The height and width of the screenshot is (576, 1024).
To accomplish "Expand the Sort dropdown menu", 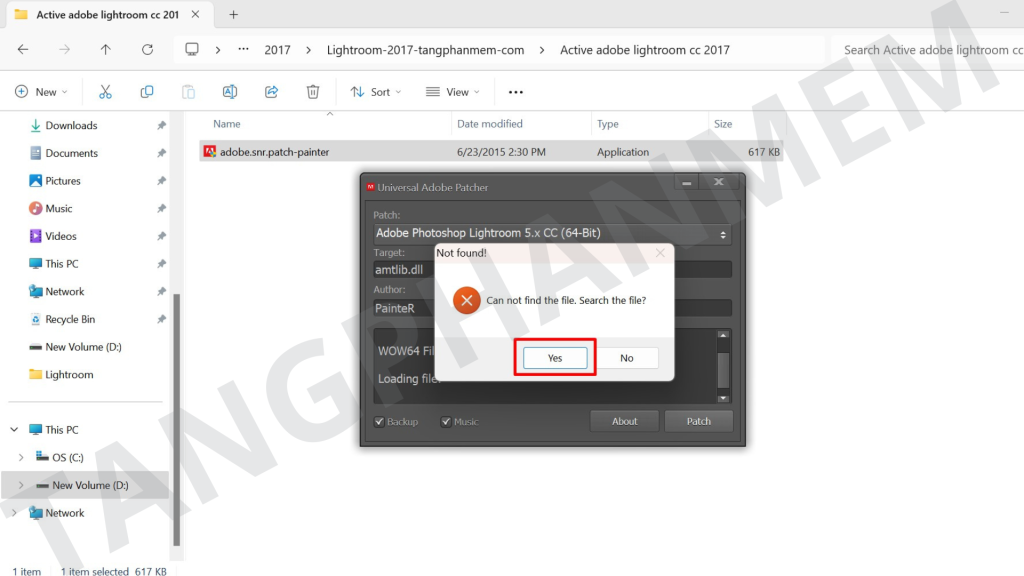I will click(x=376, y=92).
